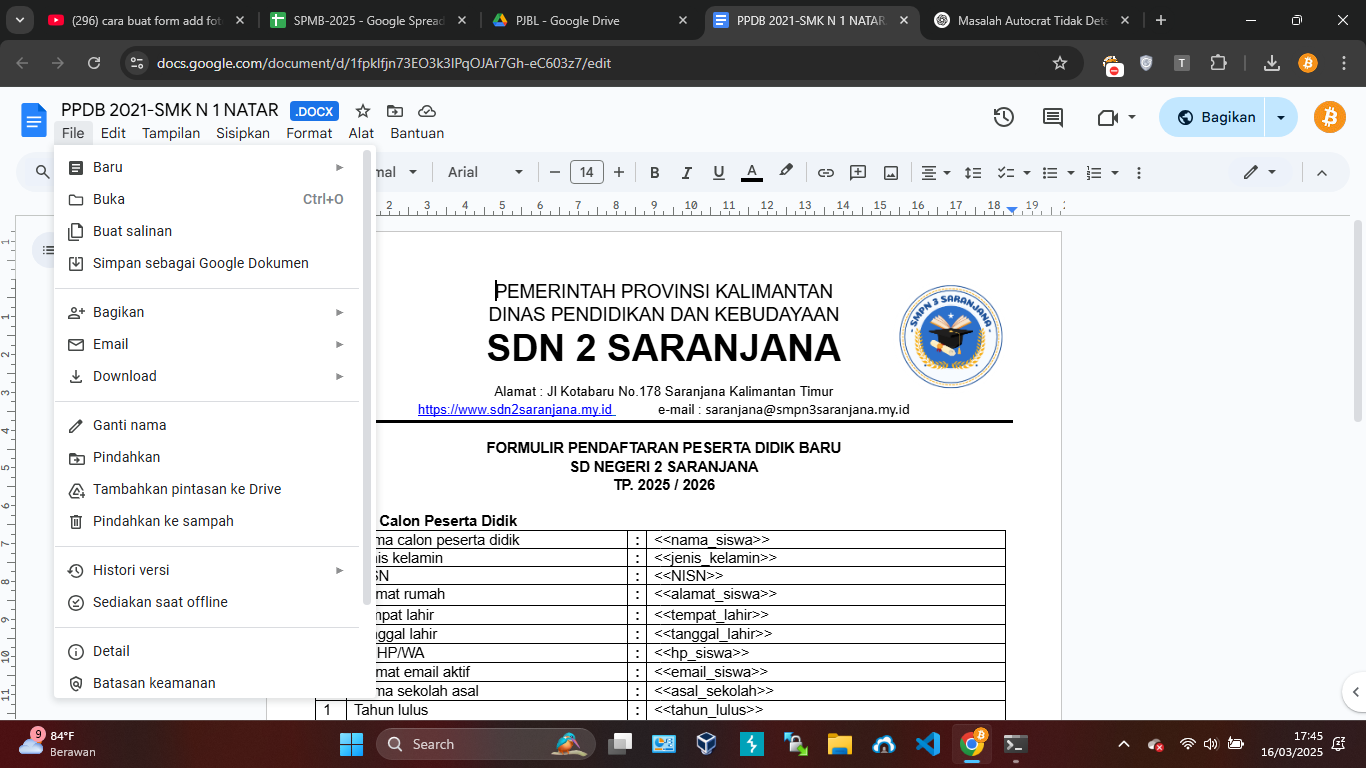
Task: Click the Google Docs home icon
Action: tap(34, 120)
